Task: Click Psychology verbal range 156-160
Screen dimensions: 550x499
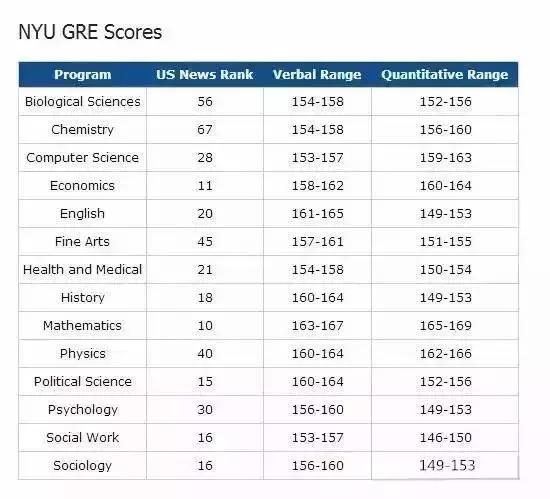Action: pyautogui.click(x=317, y=410)
